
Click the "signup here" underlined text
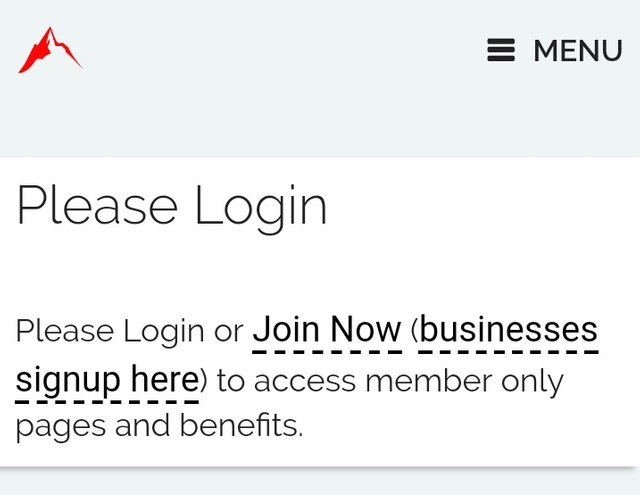pos(107,381)
